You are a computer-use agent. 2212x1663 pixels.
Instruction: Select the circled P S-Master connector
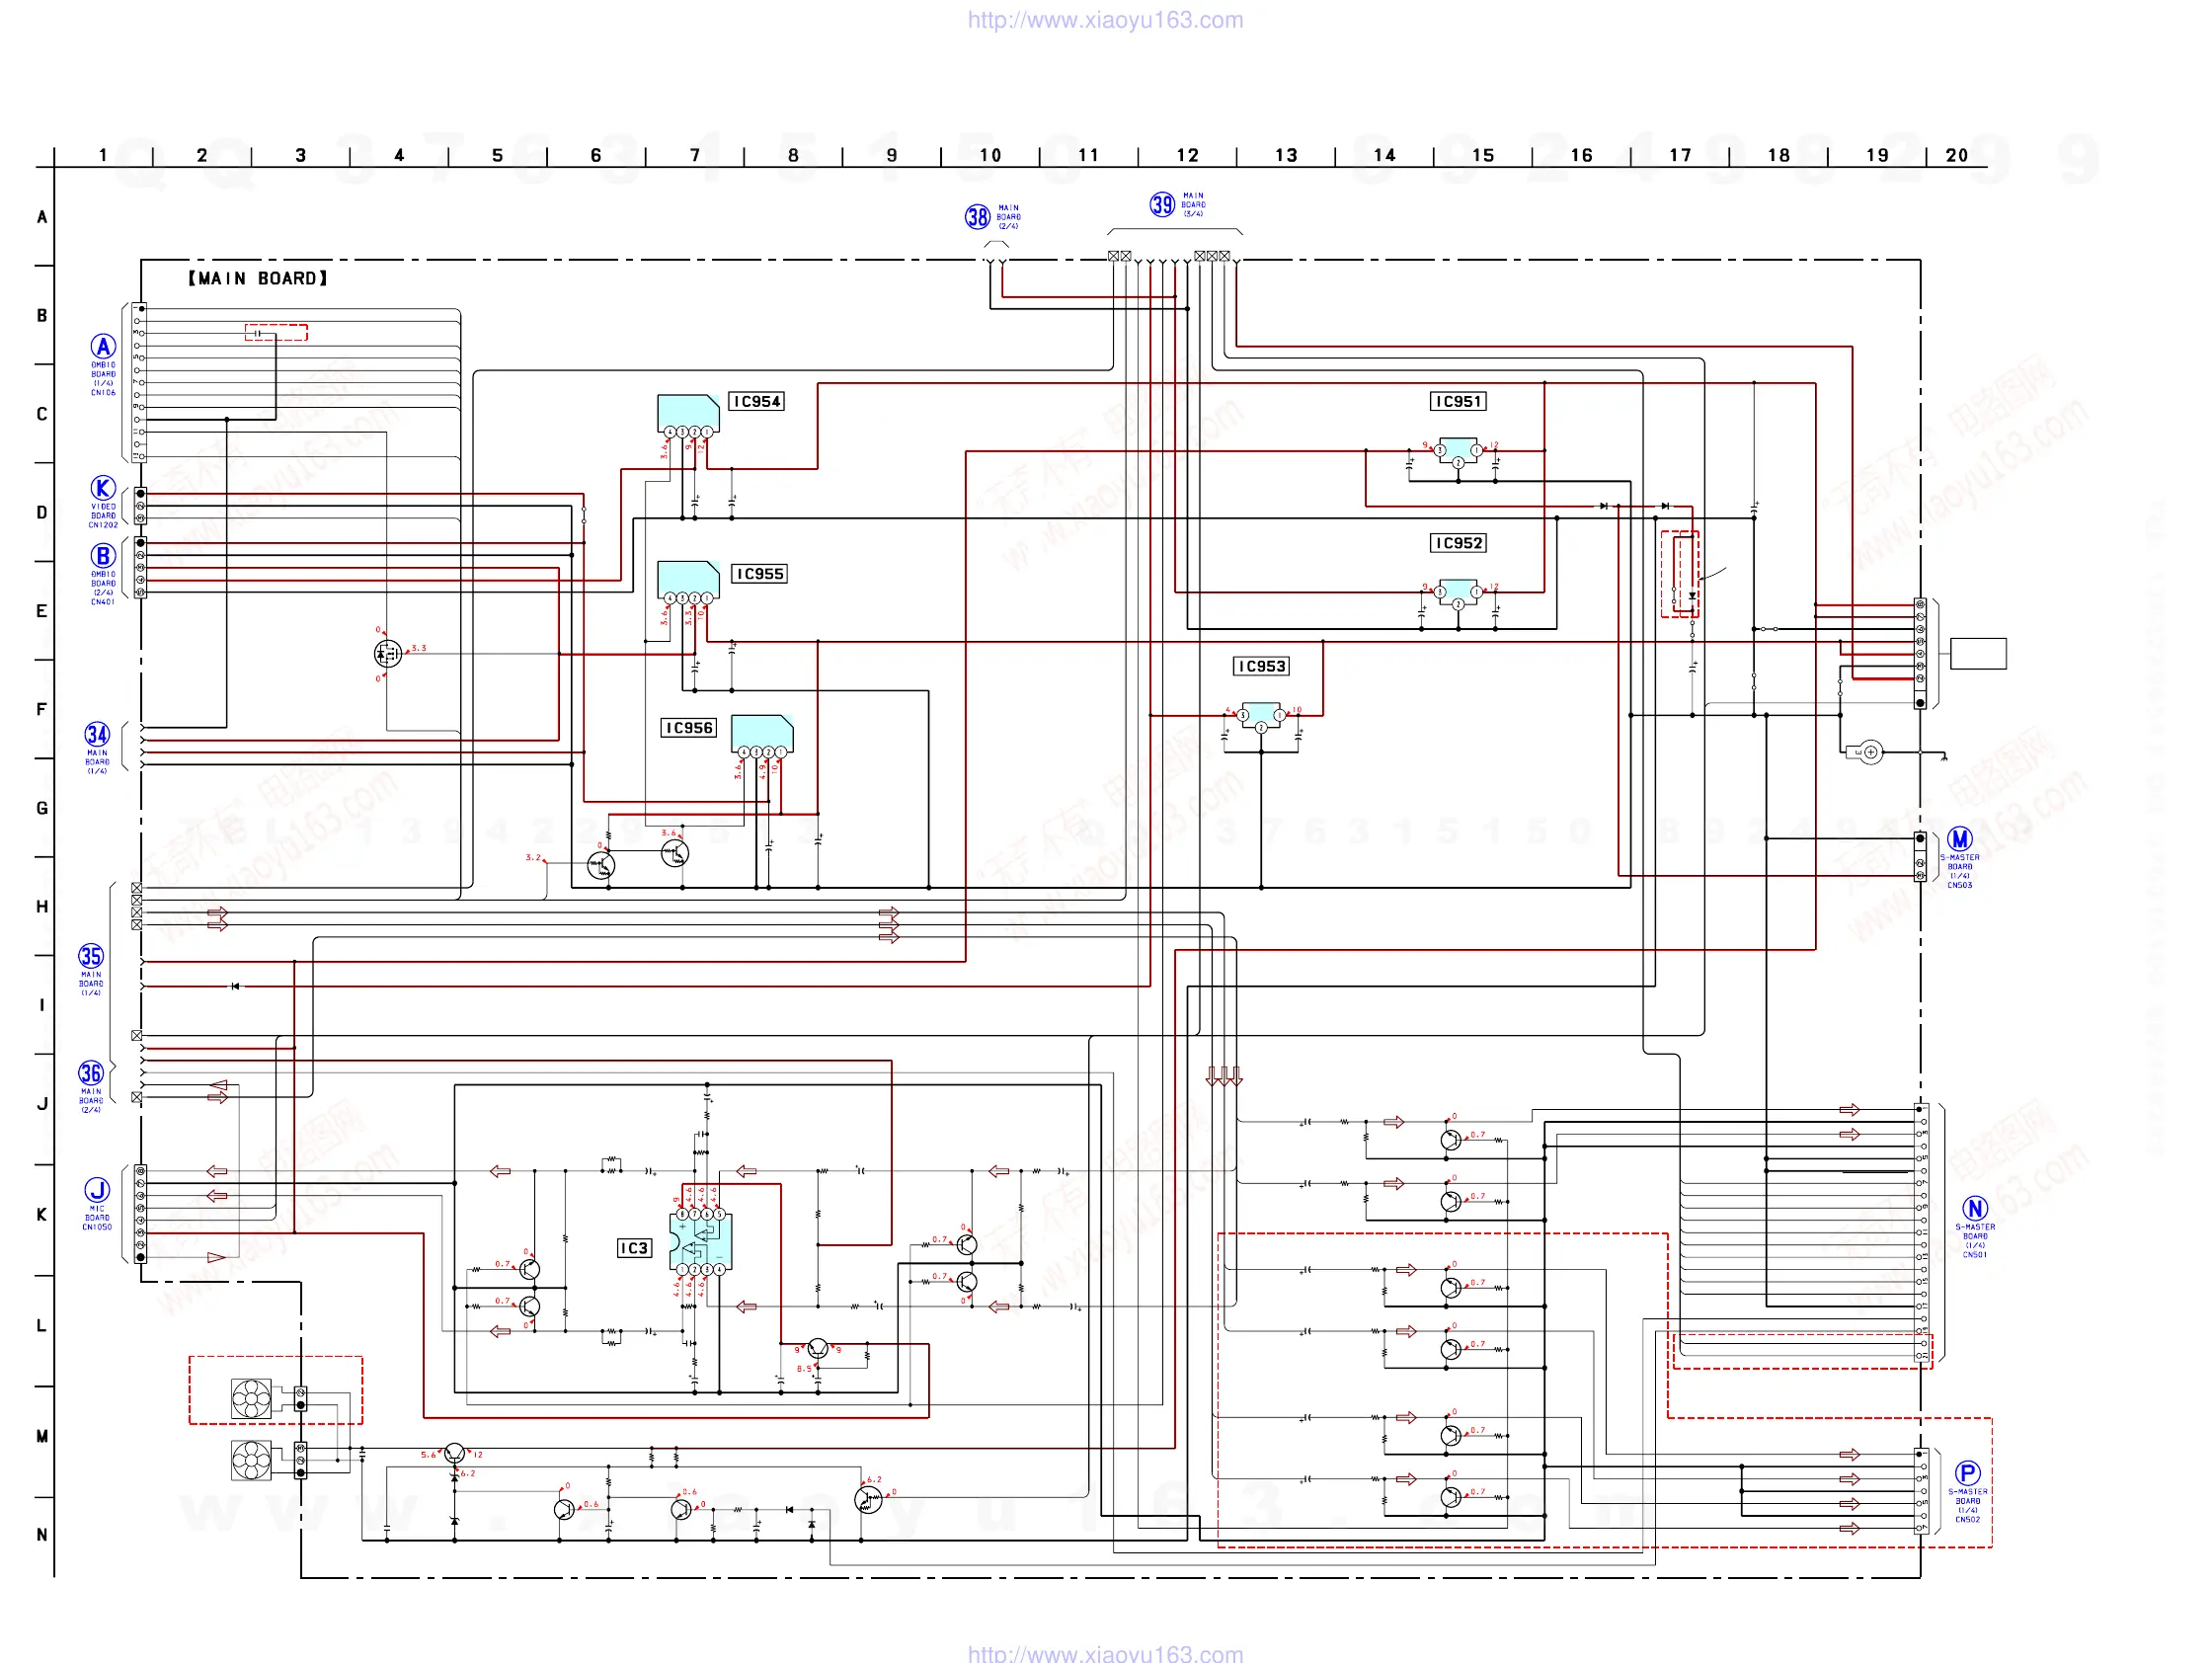point(1967,1473)
